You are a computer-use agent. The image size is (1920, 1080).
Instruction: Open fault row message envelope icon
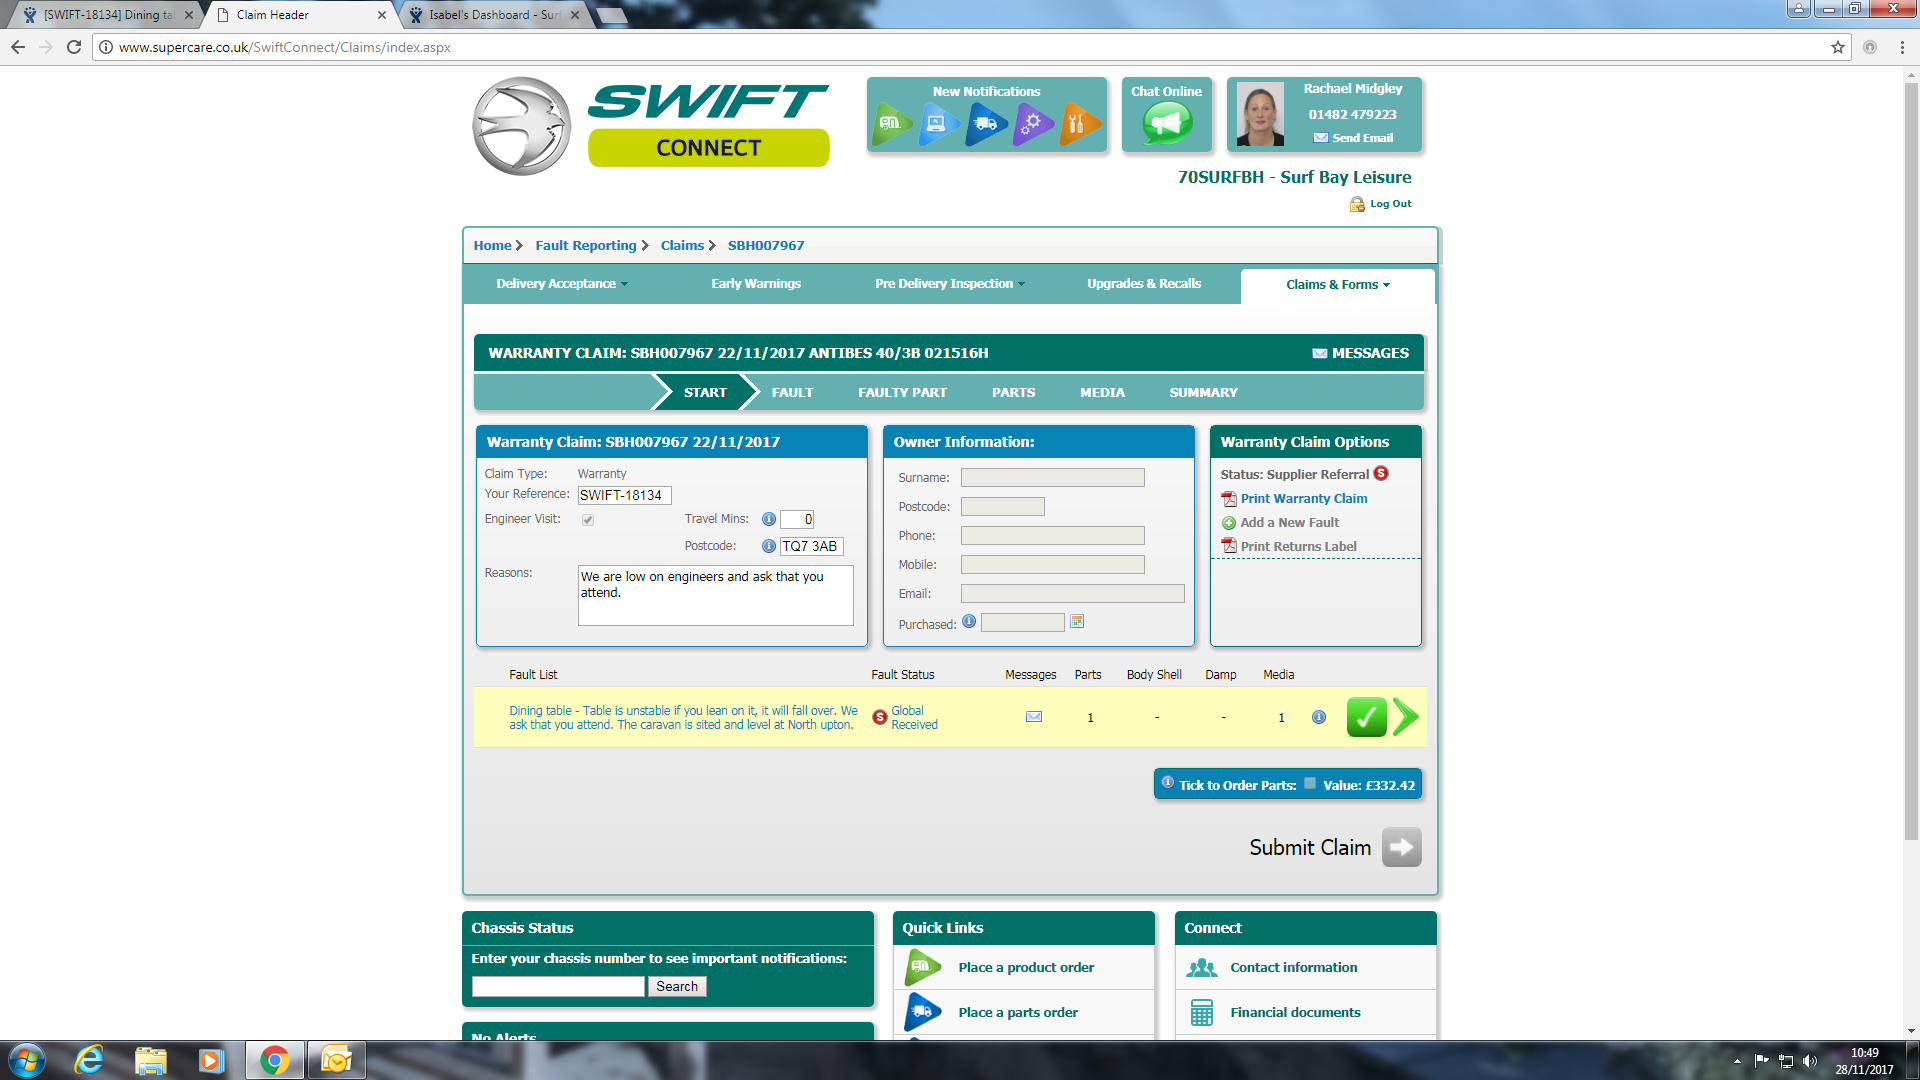(x=1034, y=717)
